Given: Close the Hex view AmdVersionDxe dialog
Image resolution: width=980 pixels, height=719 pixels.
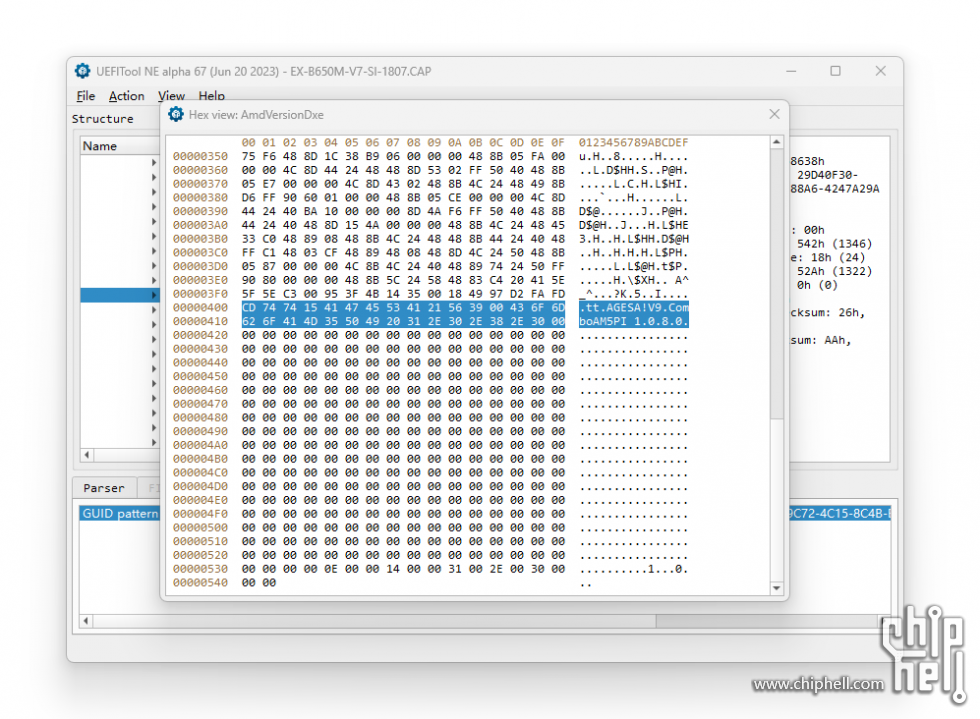Looking at the screenshot, I should tap(774, 114).
